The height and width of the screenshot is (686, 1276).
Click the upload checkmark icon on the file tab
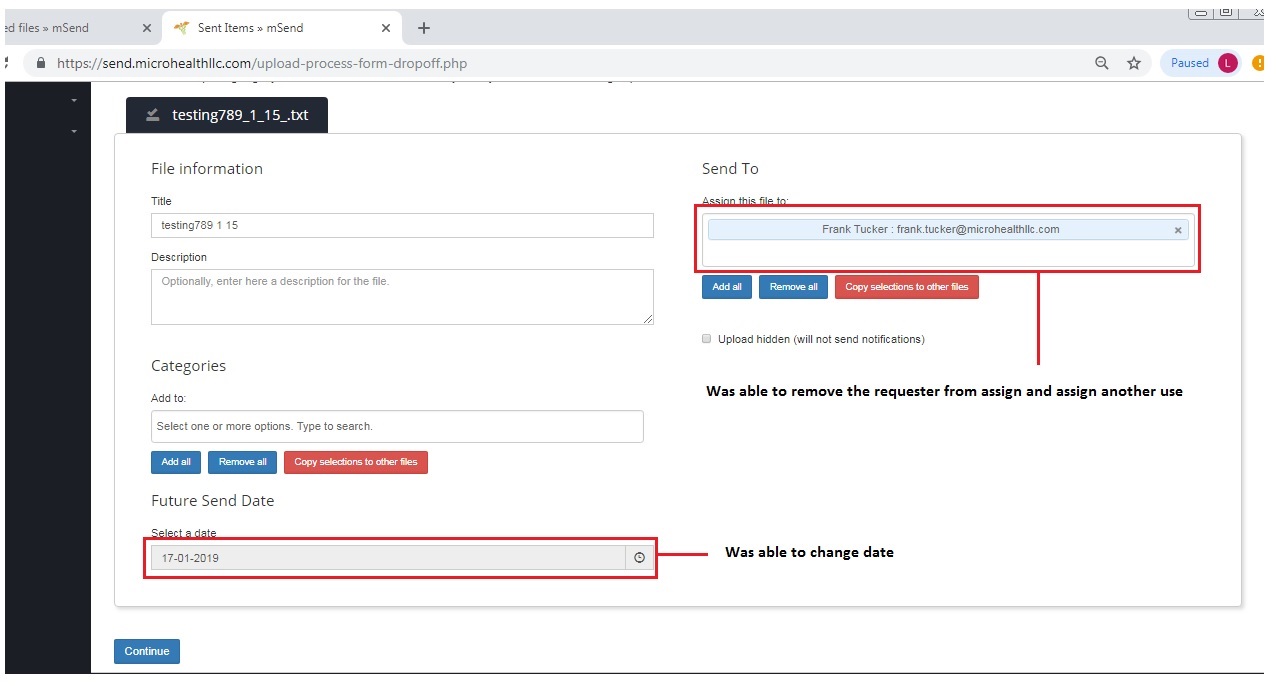click(x=152, y=114)
